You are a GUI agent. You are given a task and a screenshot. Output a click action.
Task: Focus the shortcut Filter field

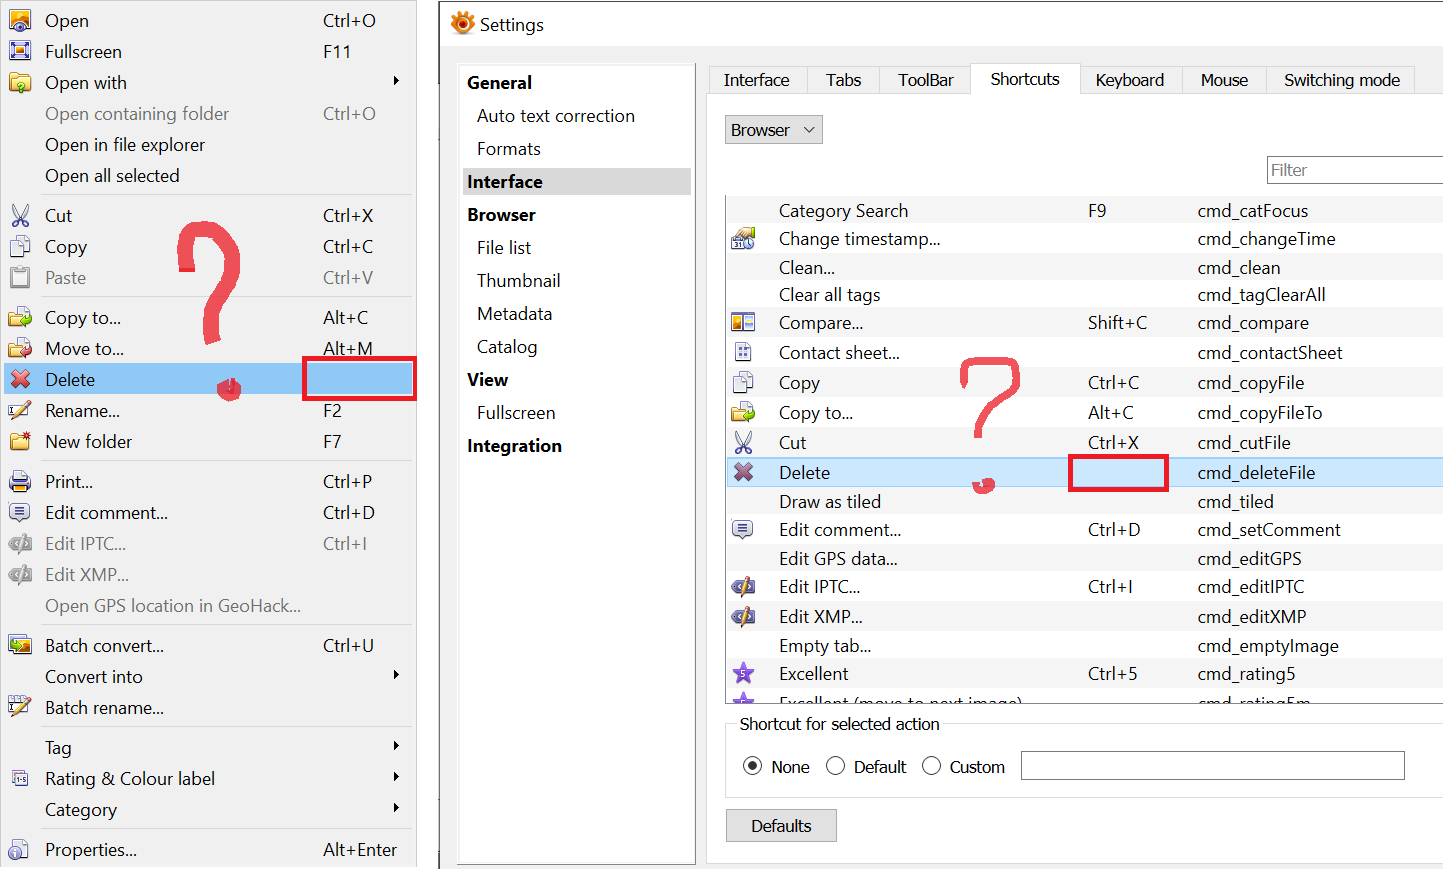click(1354, 170)
